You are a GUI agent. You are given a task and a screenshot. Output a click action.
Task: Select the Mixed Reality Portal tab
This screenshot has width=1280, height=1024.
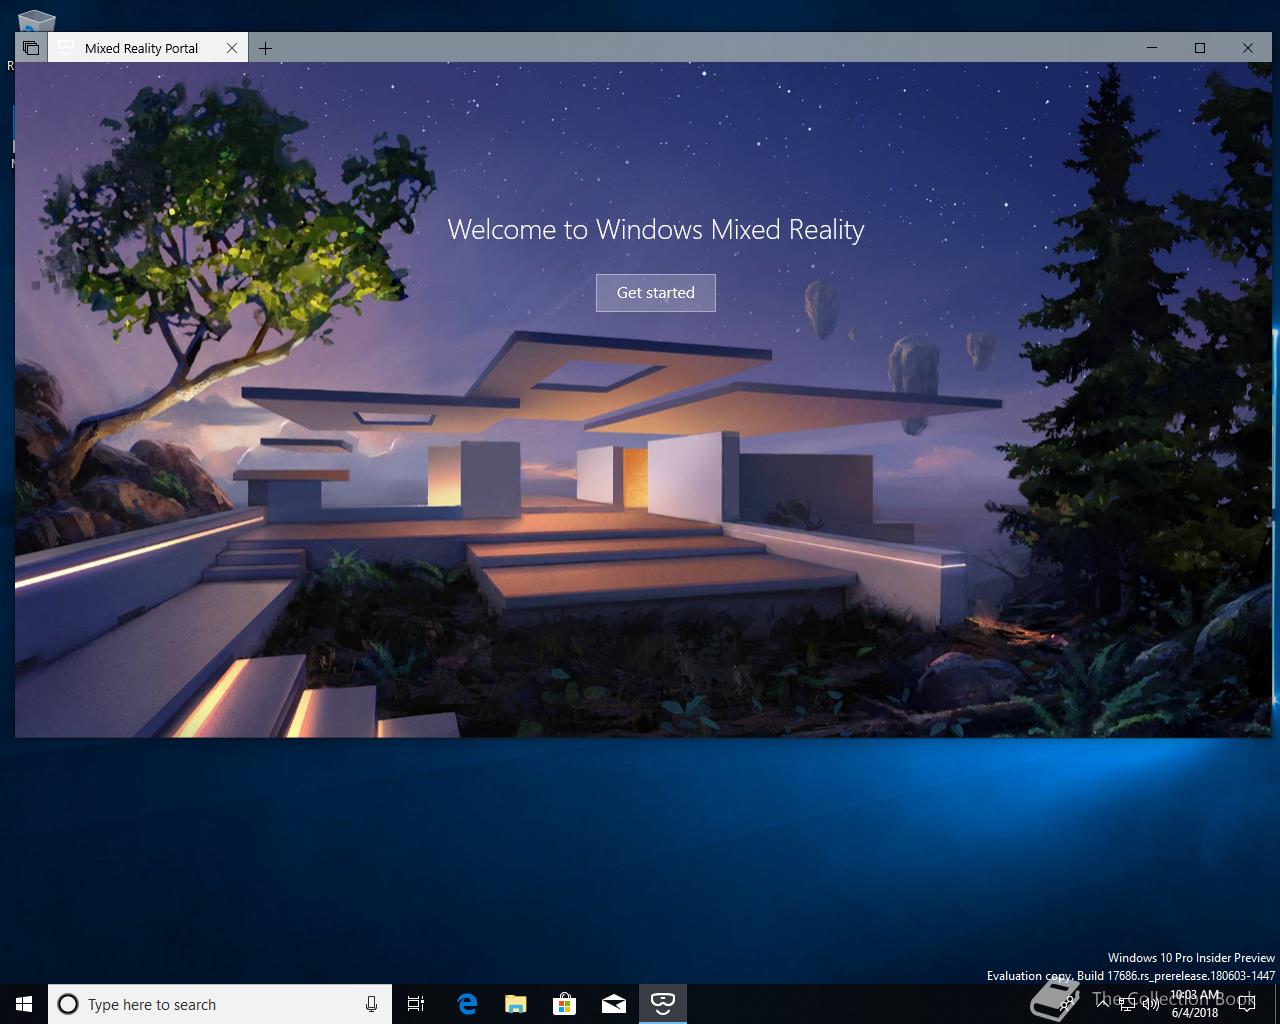[x=148, y=48]
